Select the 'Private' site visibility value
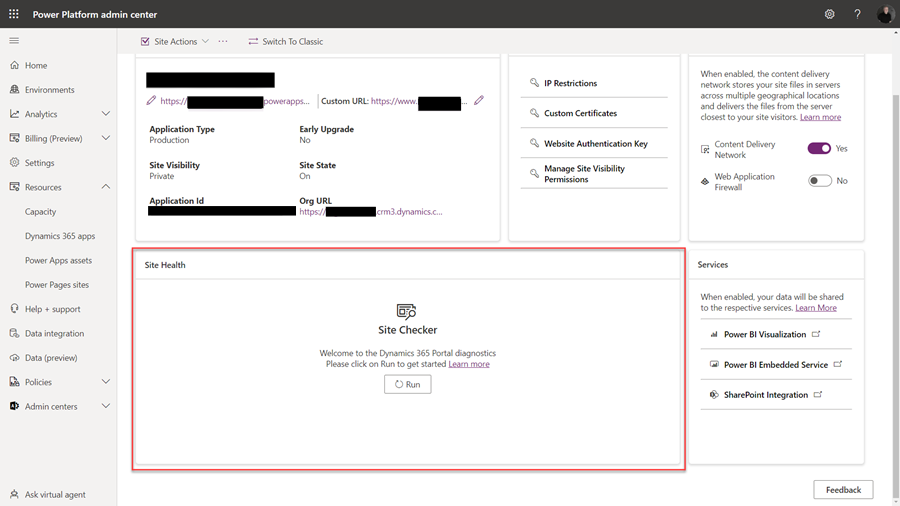Image resolution: width=900 pixels, height=506 pixels. pos(161,176)
